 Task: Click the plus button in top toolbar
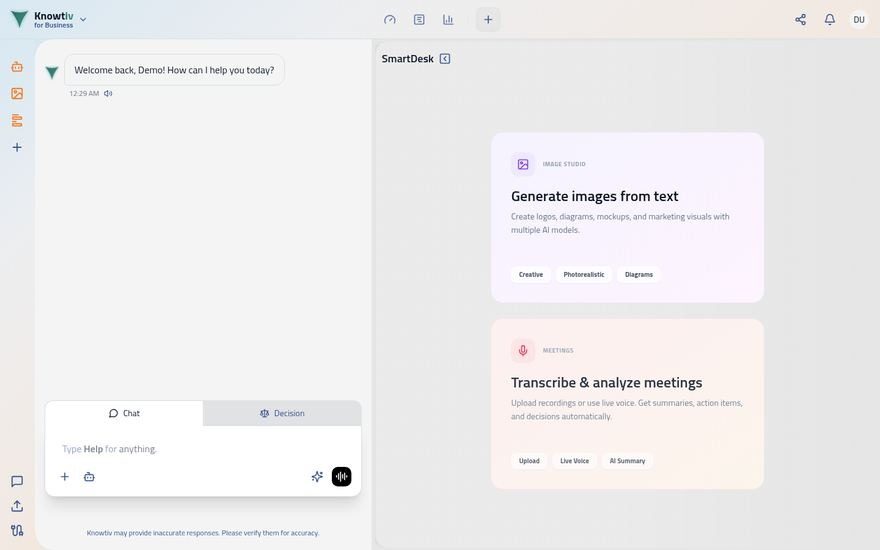click(488, 20)
